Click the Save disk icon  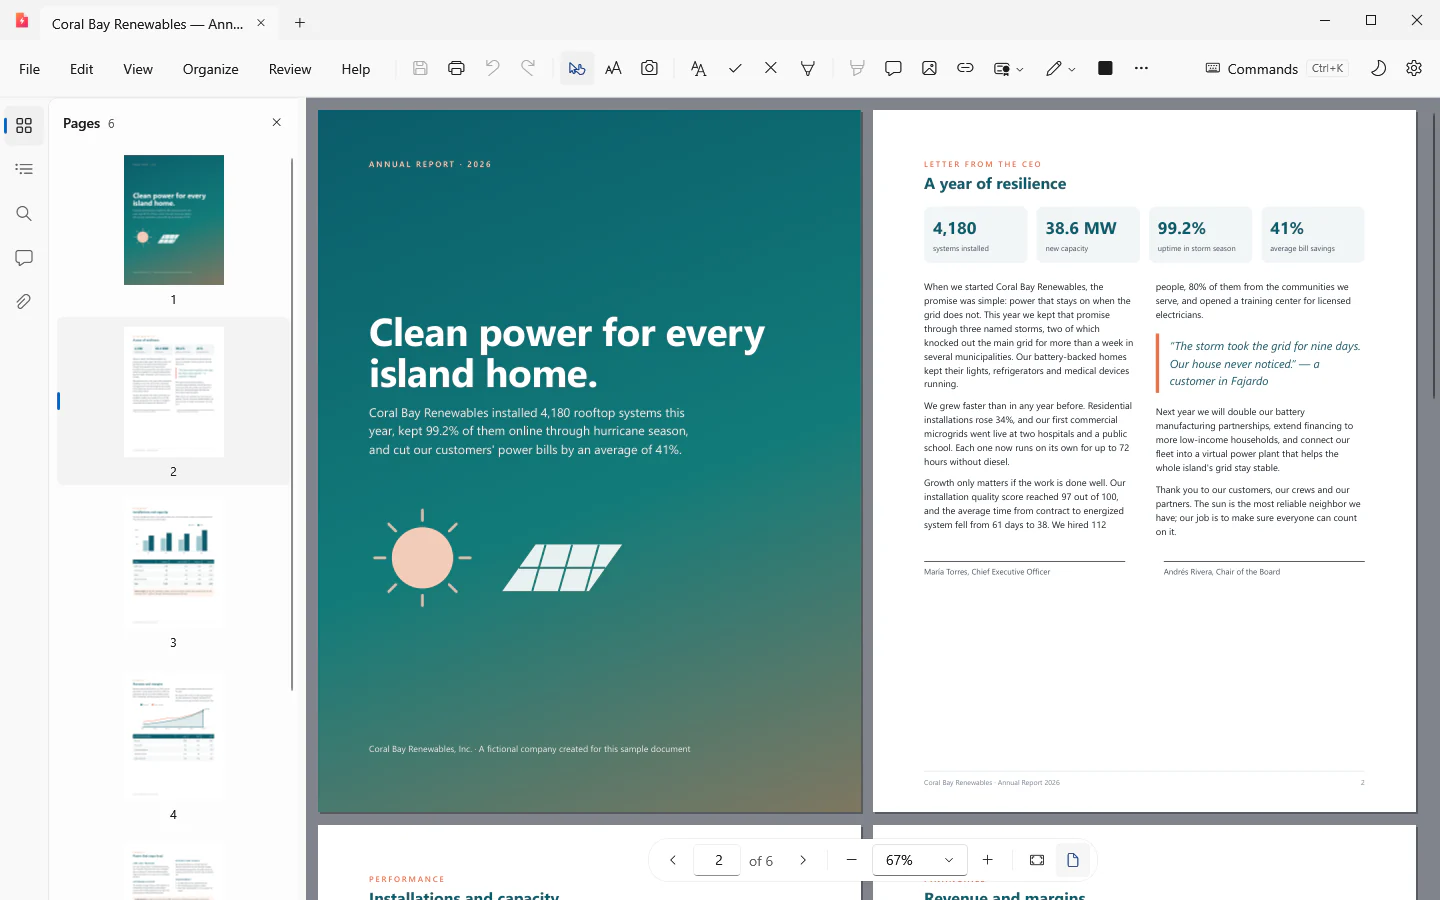420,68
